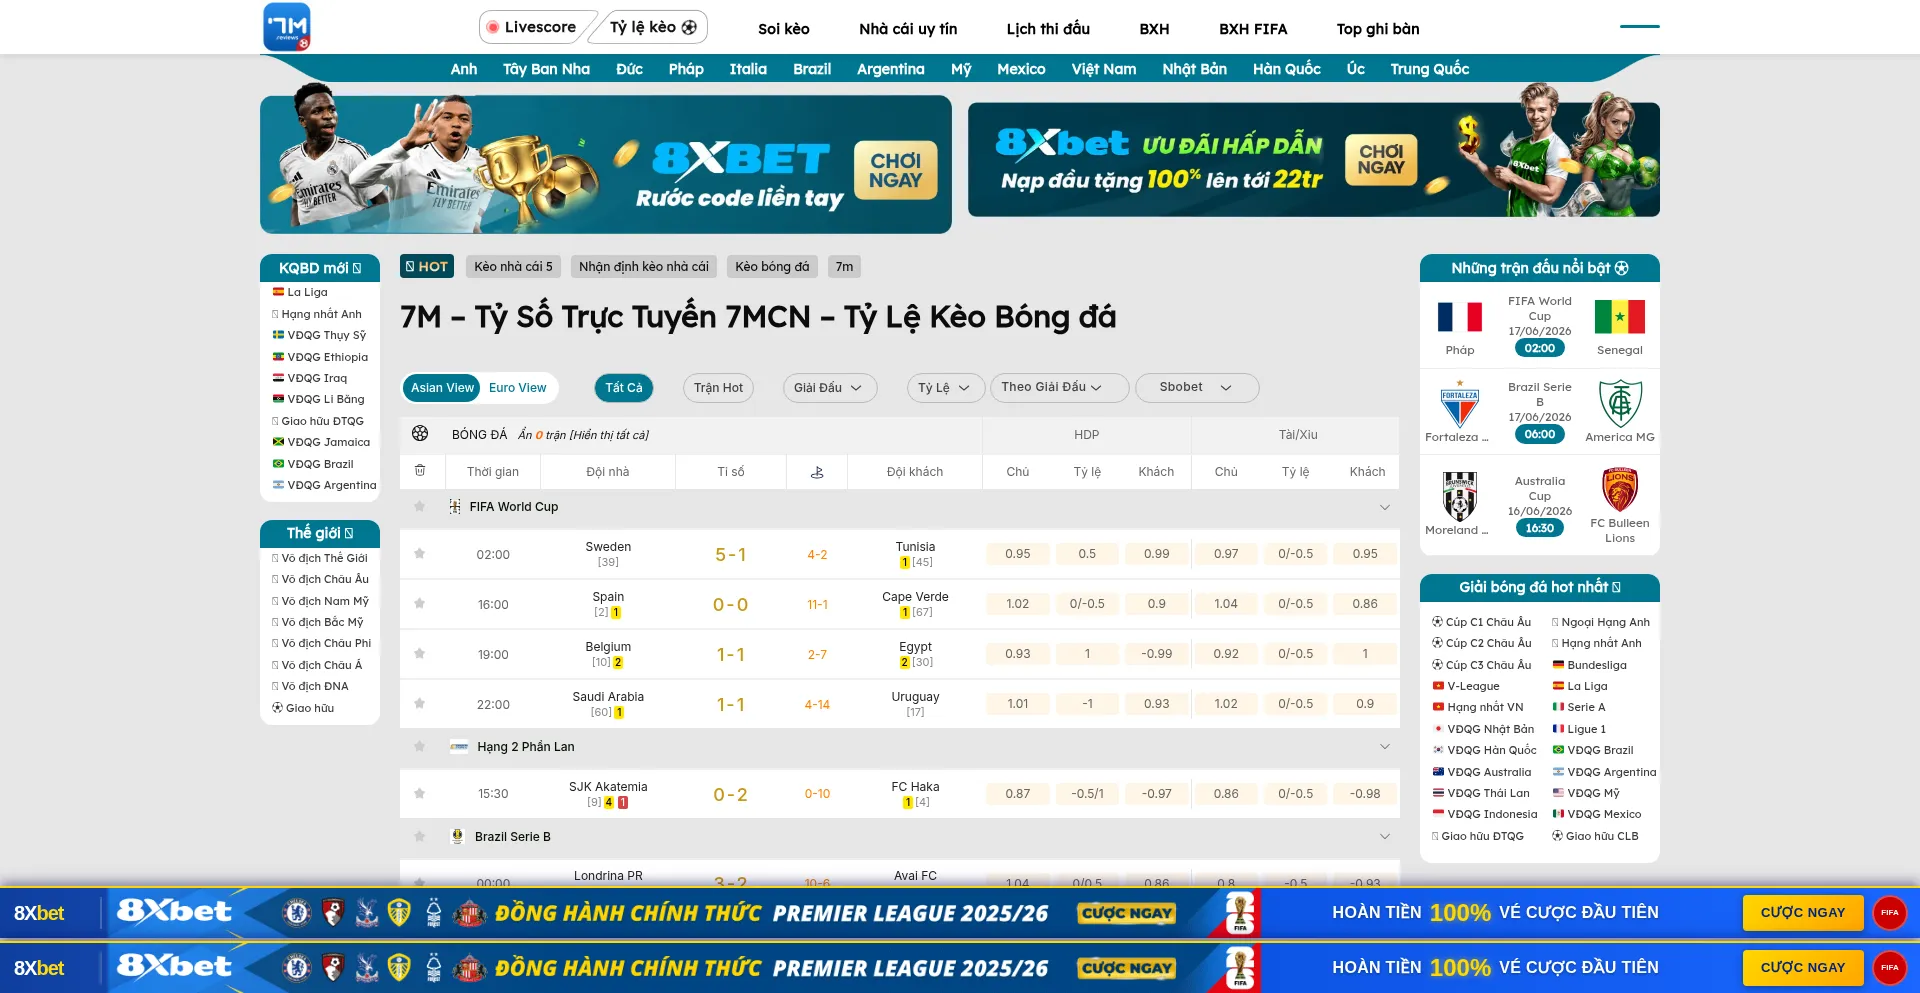The image size is (1920, 993).
Task: Click the 8Xbet Ưu đãi hấp dẫn banner
Action: coord(1314,160)
